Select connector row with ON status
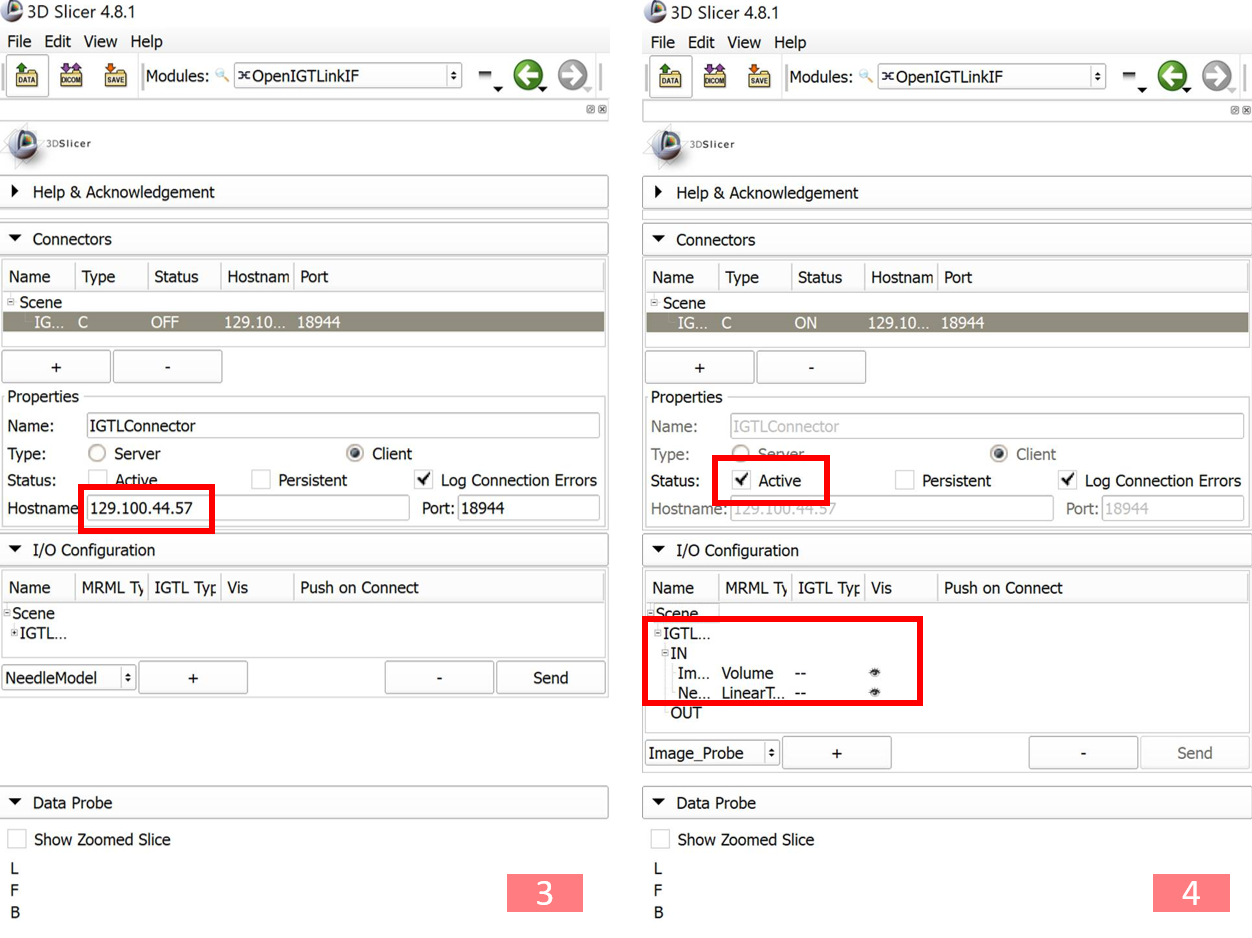The image size is (1252, 938). [x=947, y=323]
